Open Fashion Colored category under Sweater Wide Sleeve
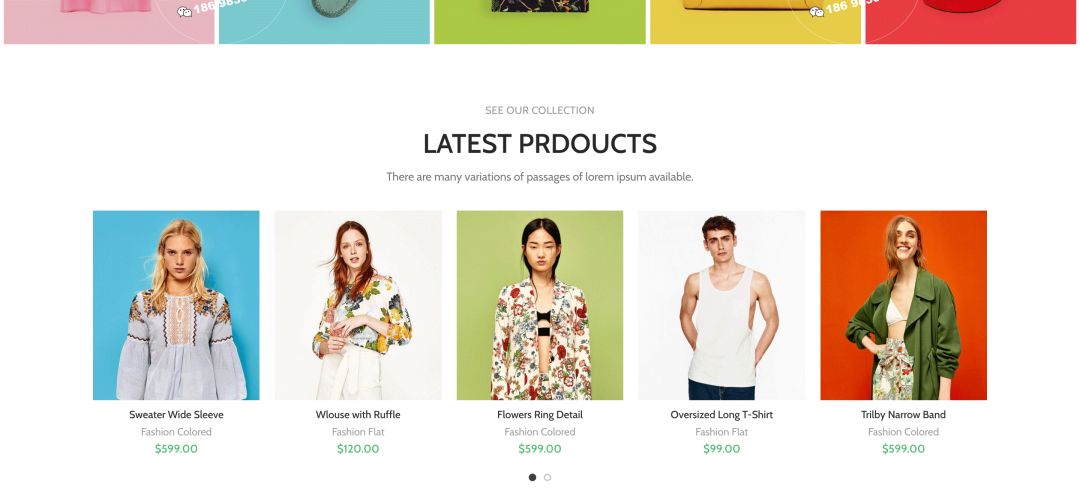This screenshot has height=489, width=1080. tap(176, 432)
